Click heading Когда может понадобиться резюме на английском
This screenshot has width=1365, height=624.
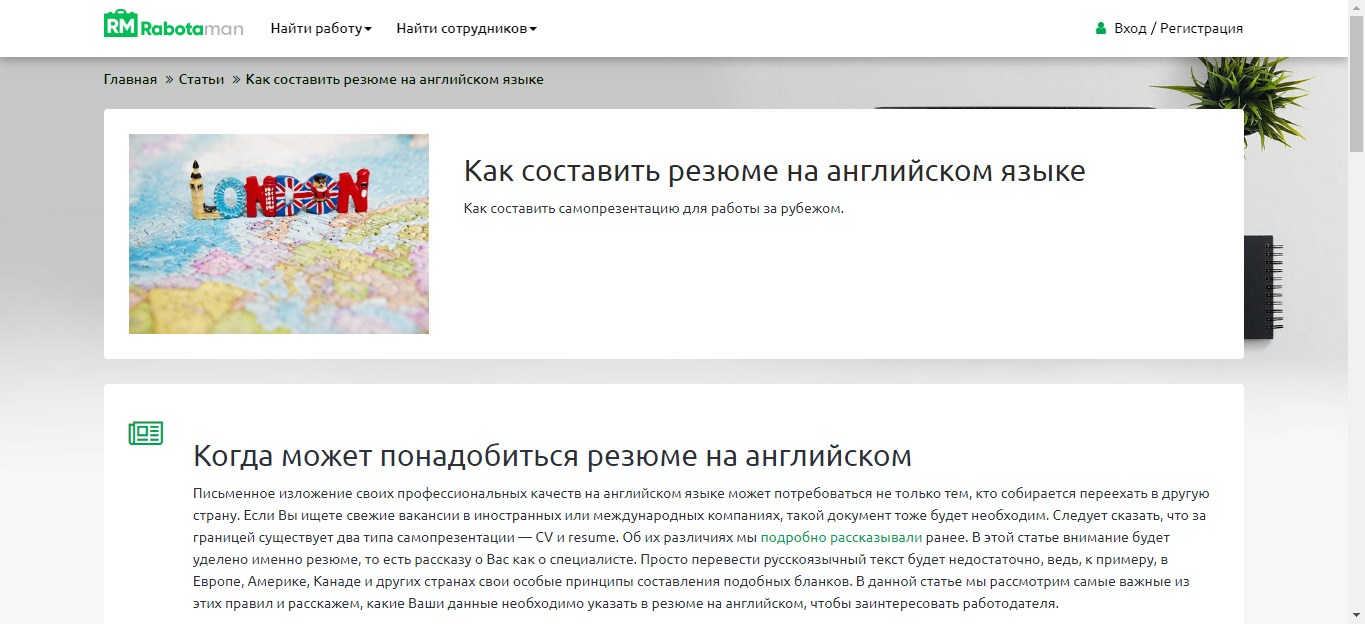(552, 456)
